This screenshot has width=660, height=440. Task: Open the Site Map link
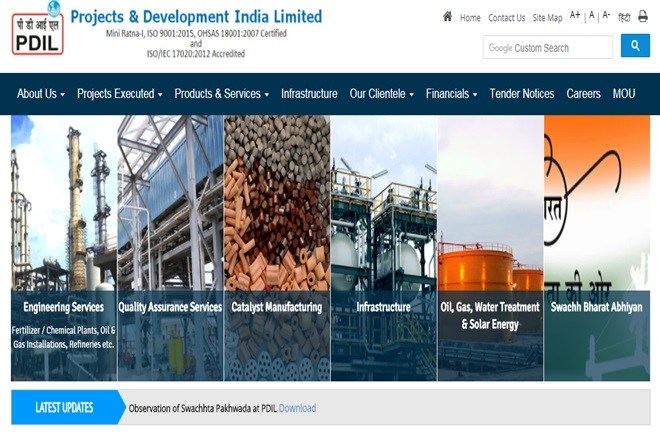pyautogui.click(x=547, y=18)
